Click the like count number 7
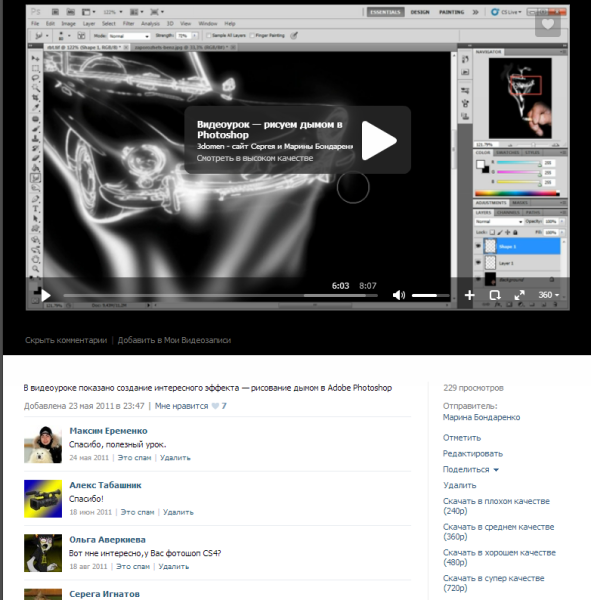591x600 pixels. [224, 406]
